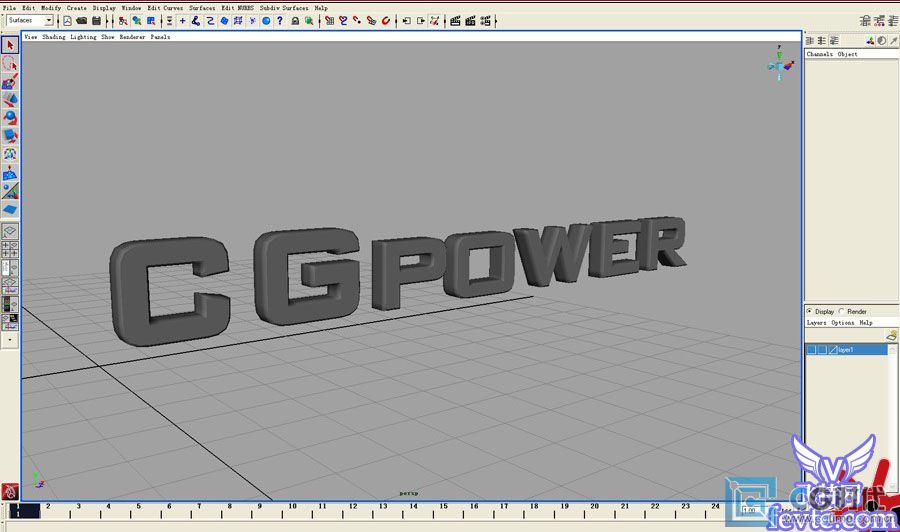Switch to four view layout
This screenshot has width=900, height=532.
(10, 250)
